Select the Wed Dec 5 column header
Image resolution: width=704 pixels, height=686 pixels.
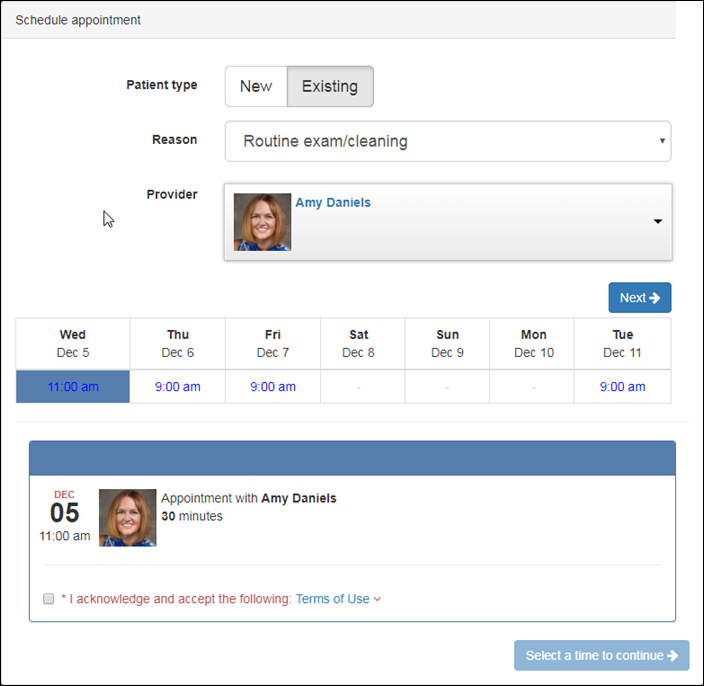click(73, 343)
